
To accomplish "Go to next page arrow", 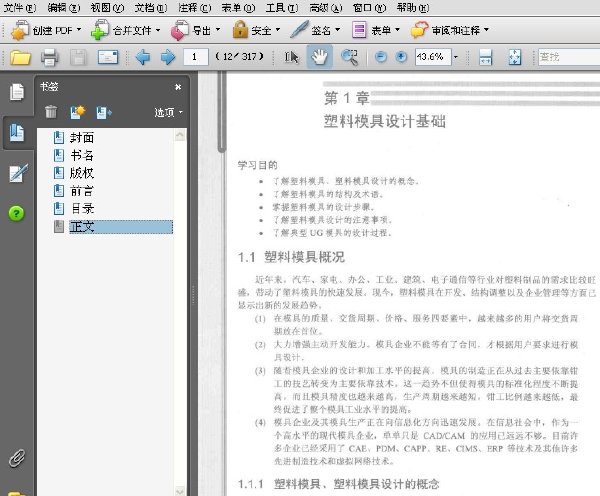I will (x=168, y=57).
